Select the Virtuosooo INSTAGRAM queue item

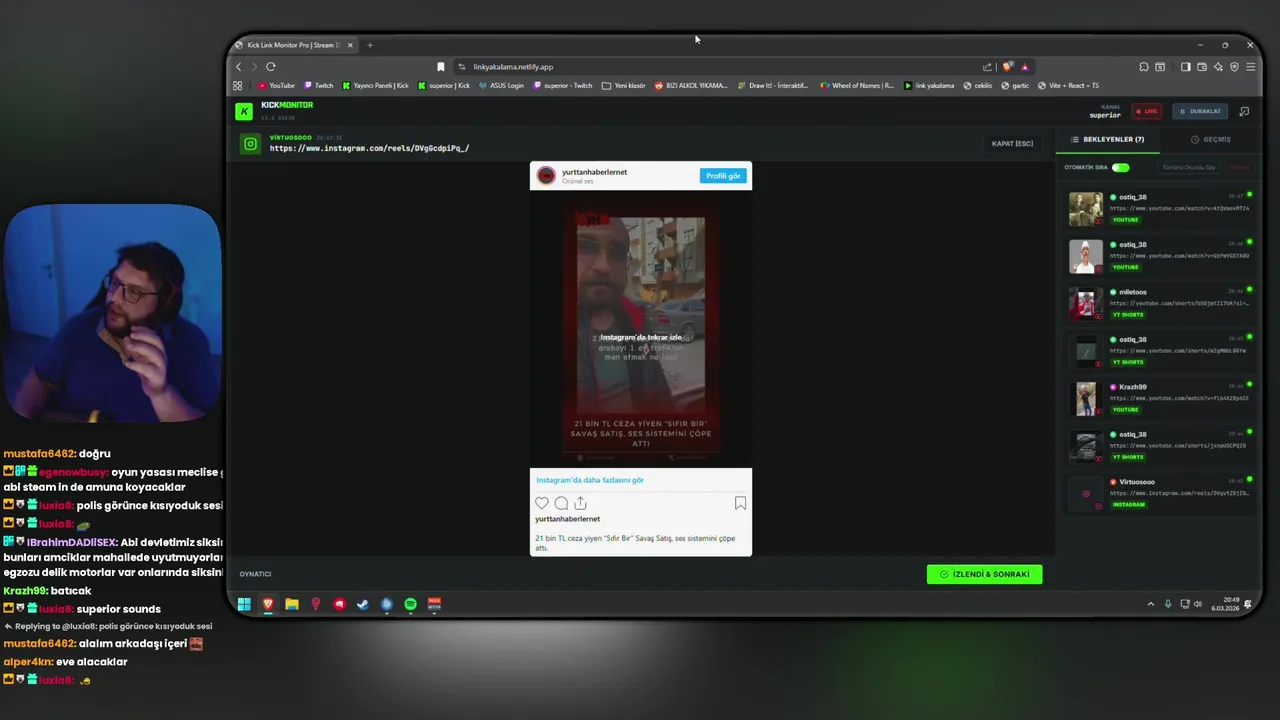click(1160, 493)
